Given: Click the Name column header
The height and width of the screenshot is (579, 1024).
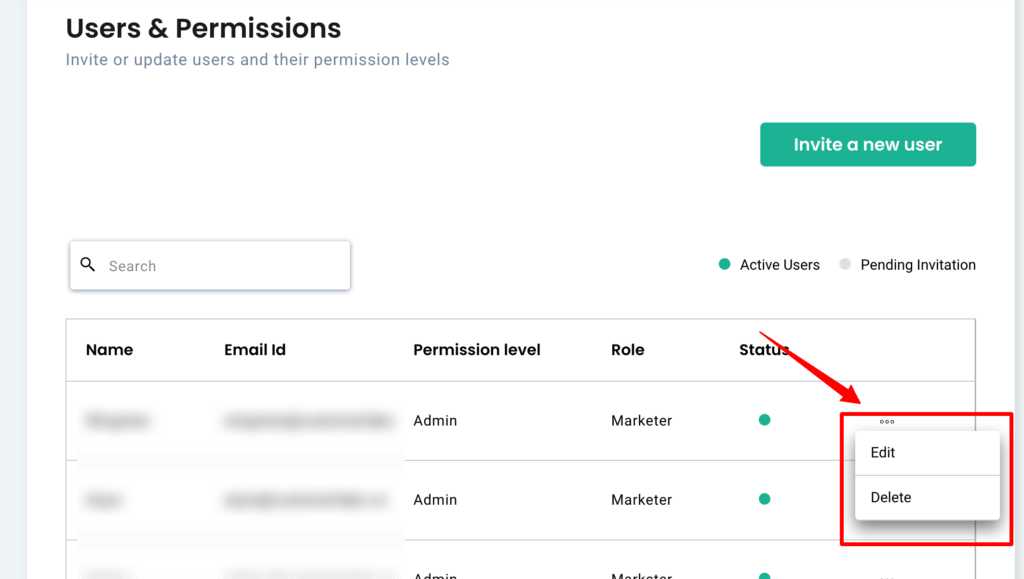Looking at the screenshot, I should pyautogui.click(x=109, y=350).
